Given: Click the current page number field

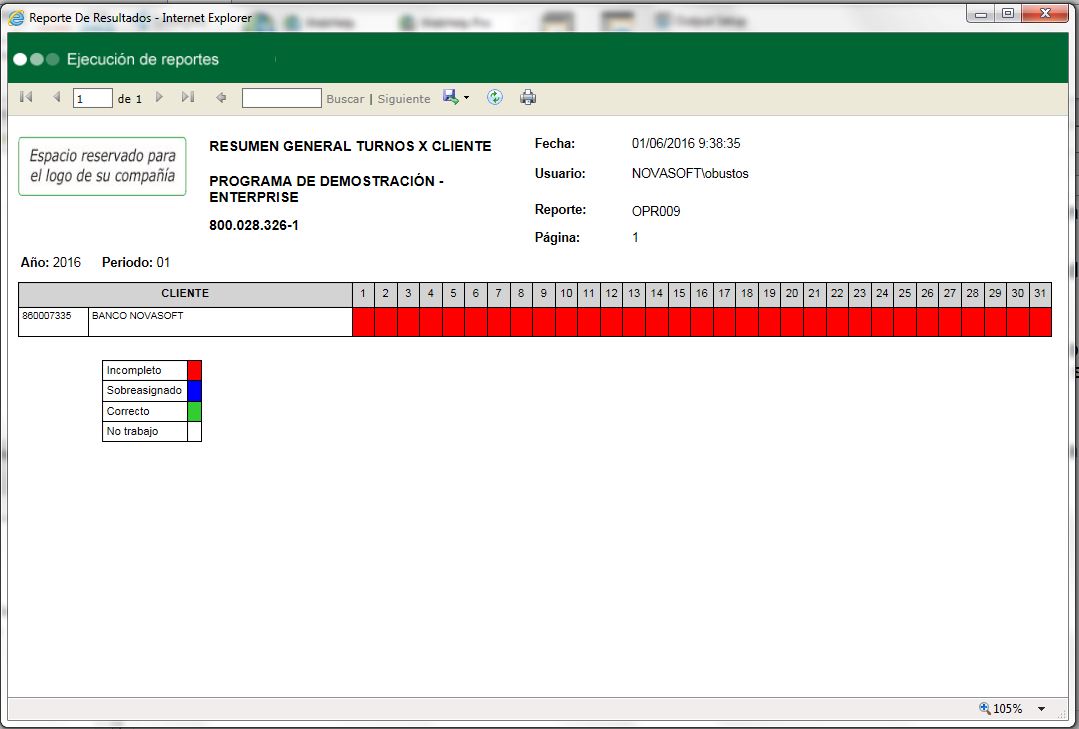Looking at the screenshot, I should click(x=93, y=98).
